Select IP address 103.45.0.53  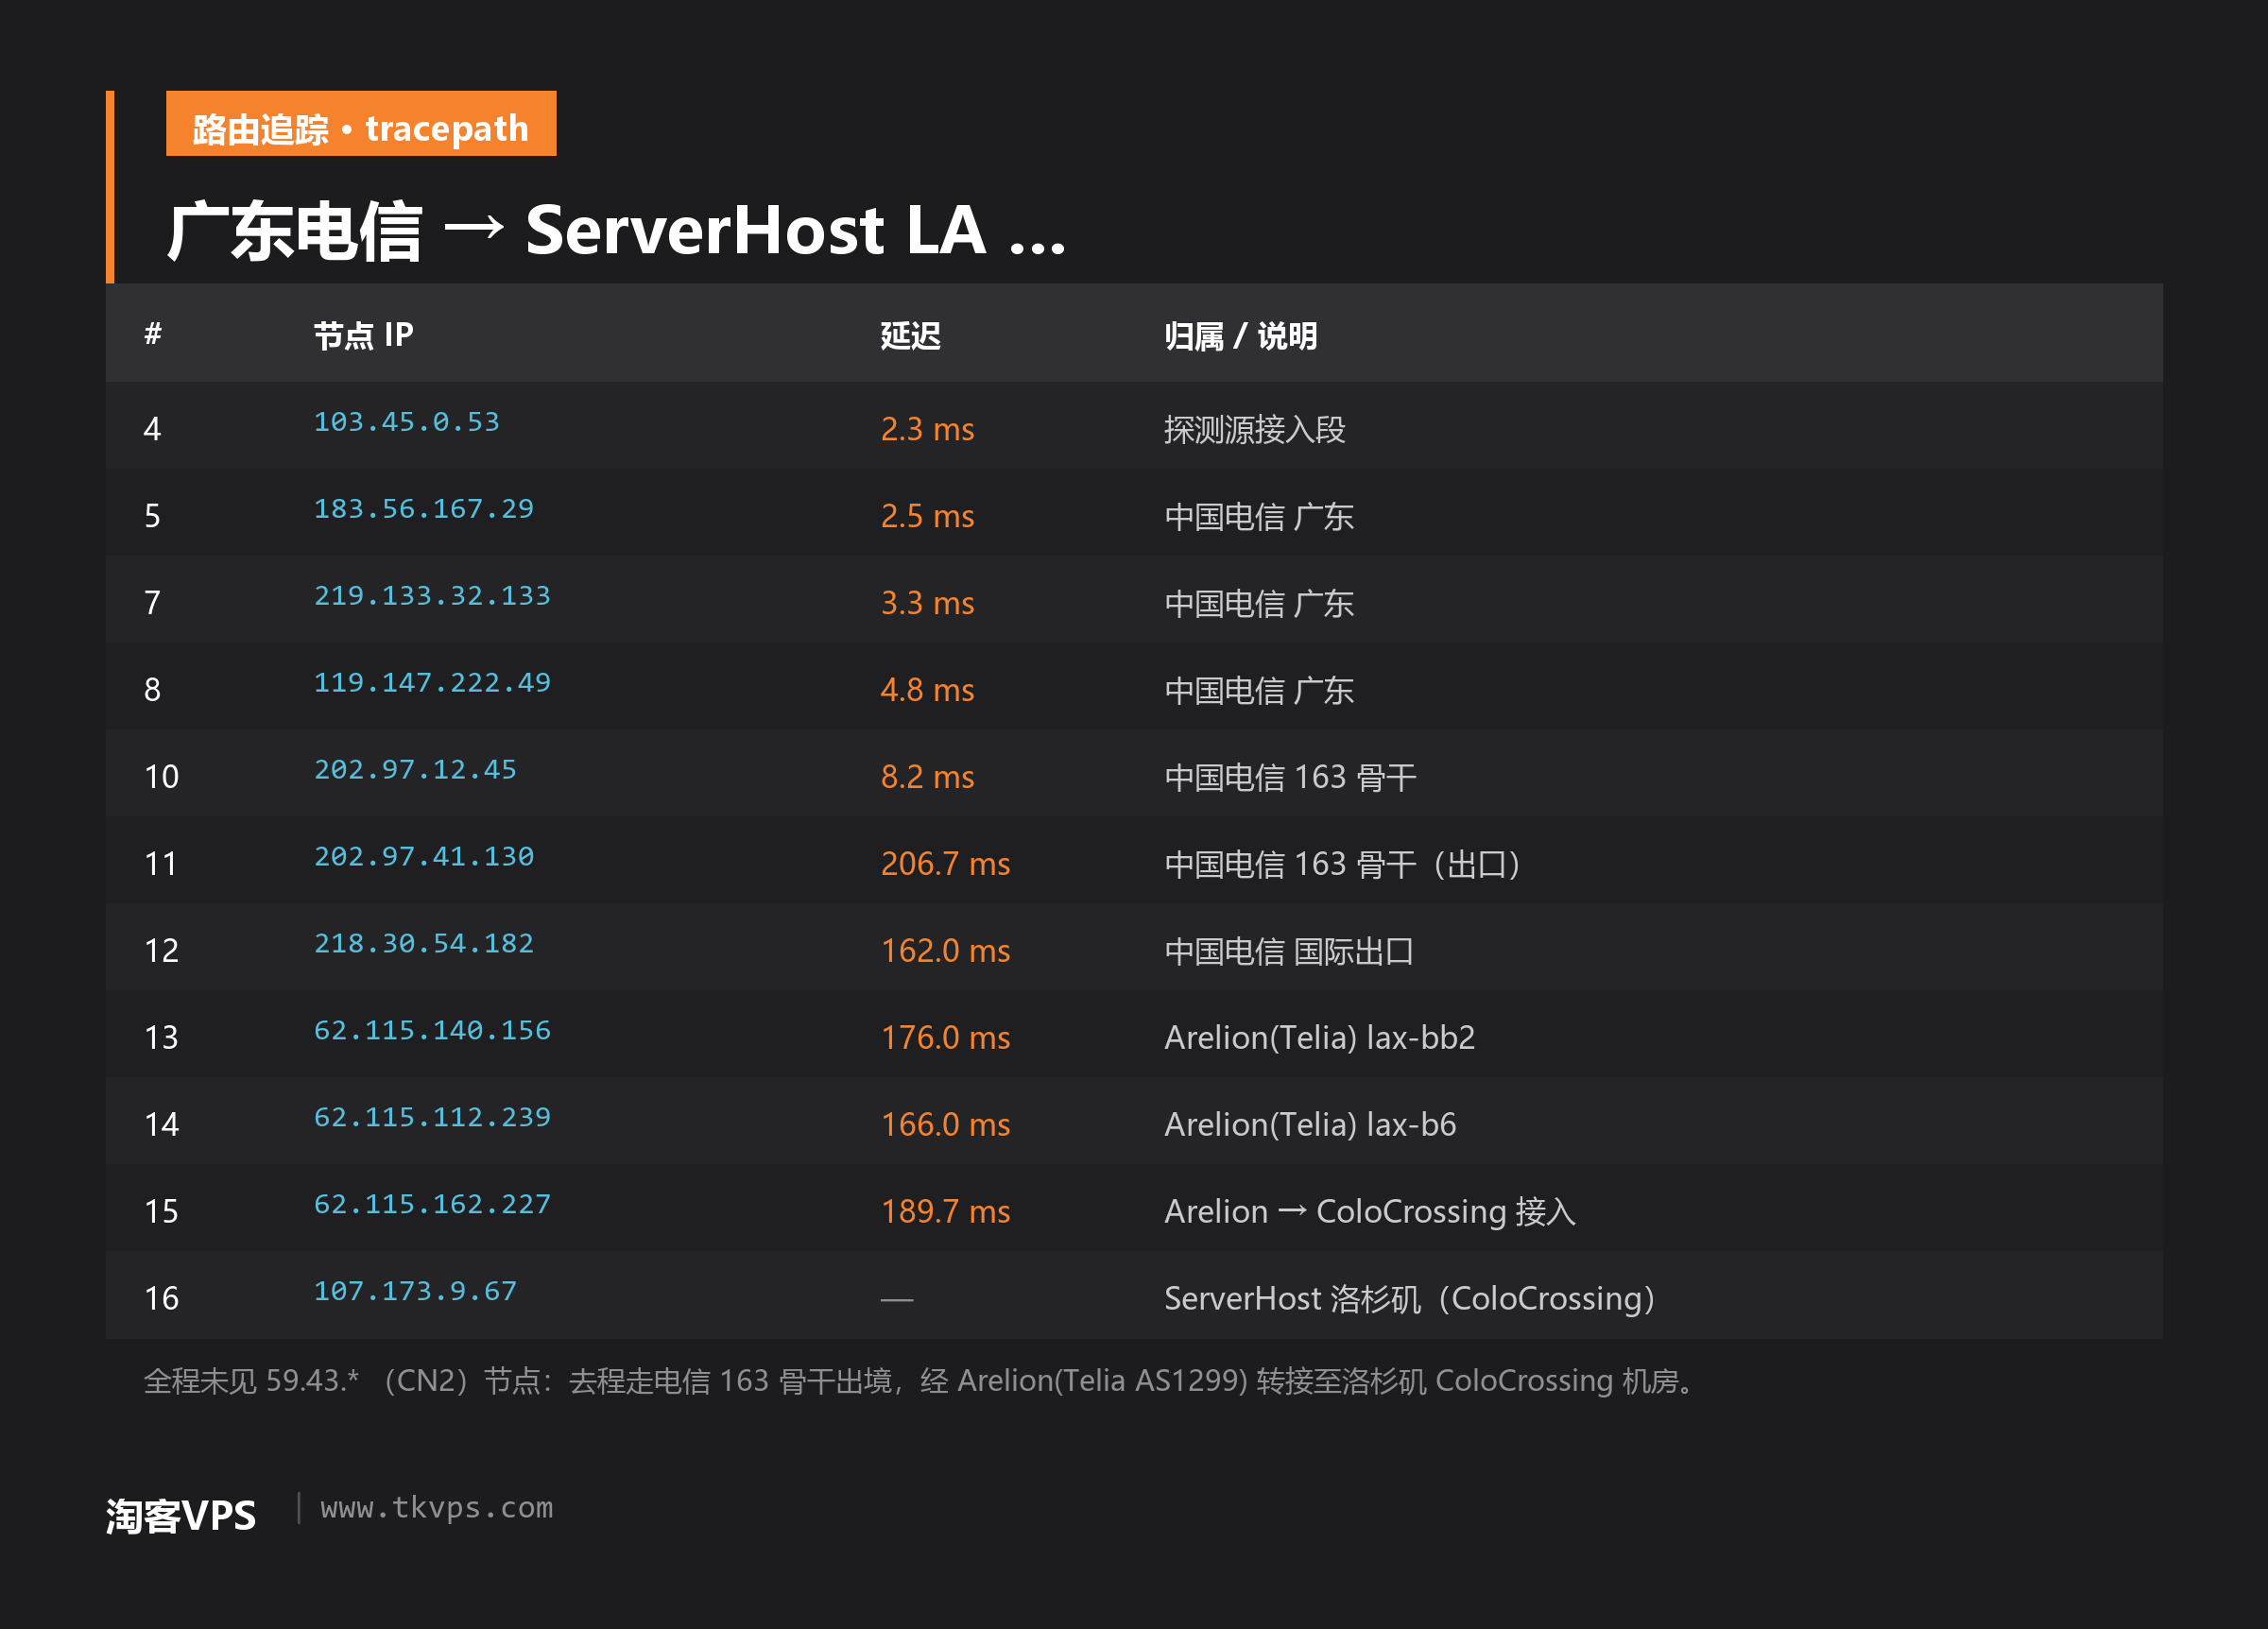coord(407,422)
